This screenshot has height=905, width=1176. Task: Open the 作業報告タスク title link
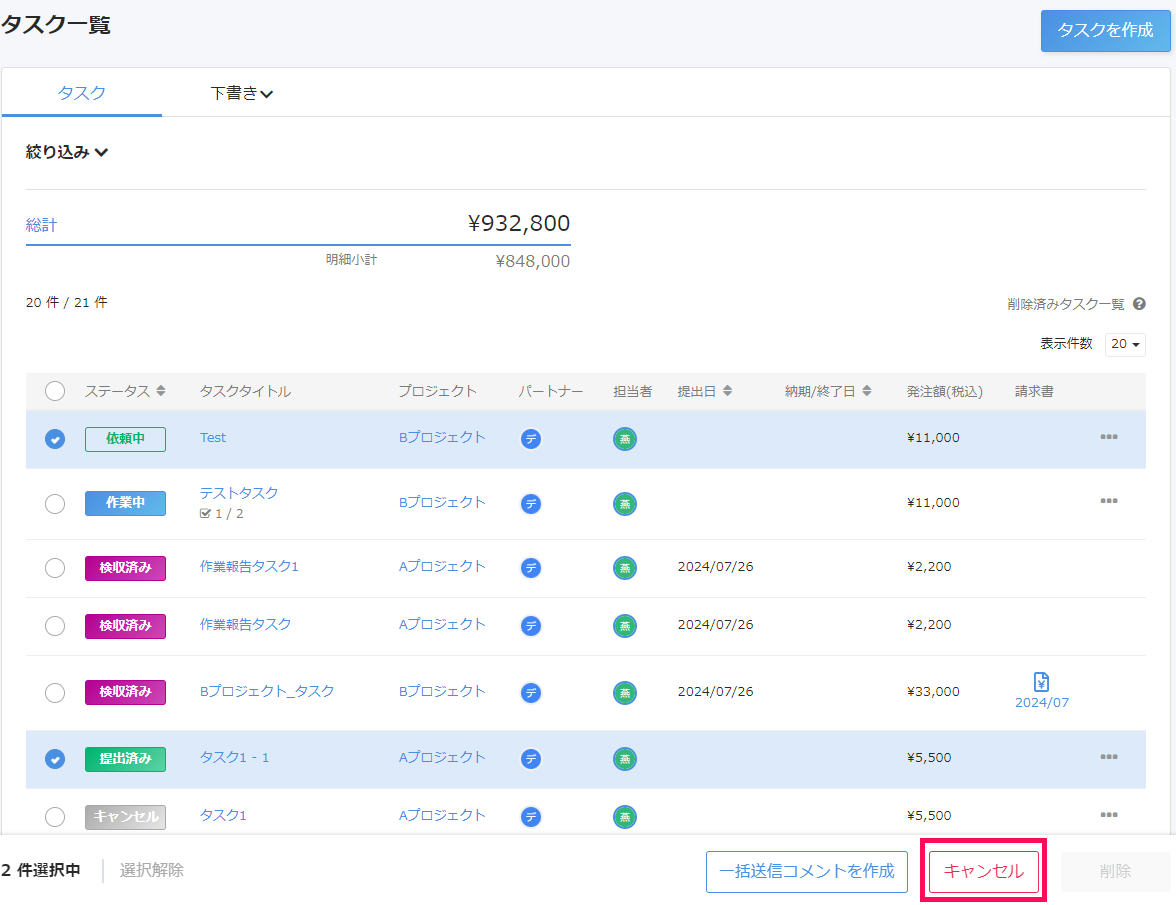(245, 624)
